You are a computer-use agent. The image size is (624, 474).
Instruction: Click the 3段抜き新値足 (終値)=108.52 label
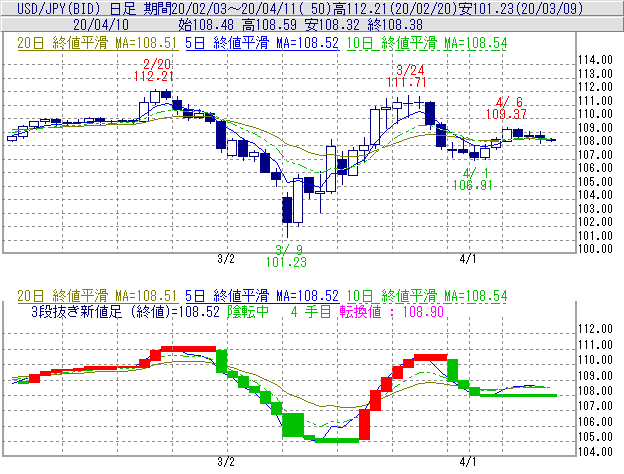point(125,312)
